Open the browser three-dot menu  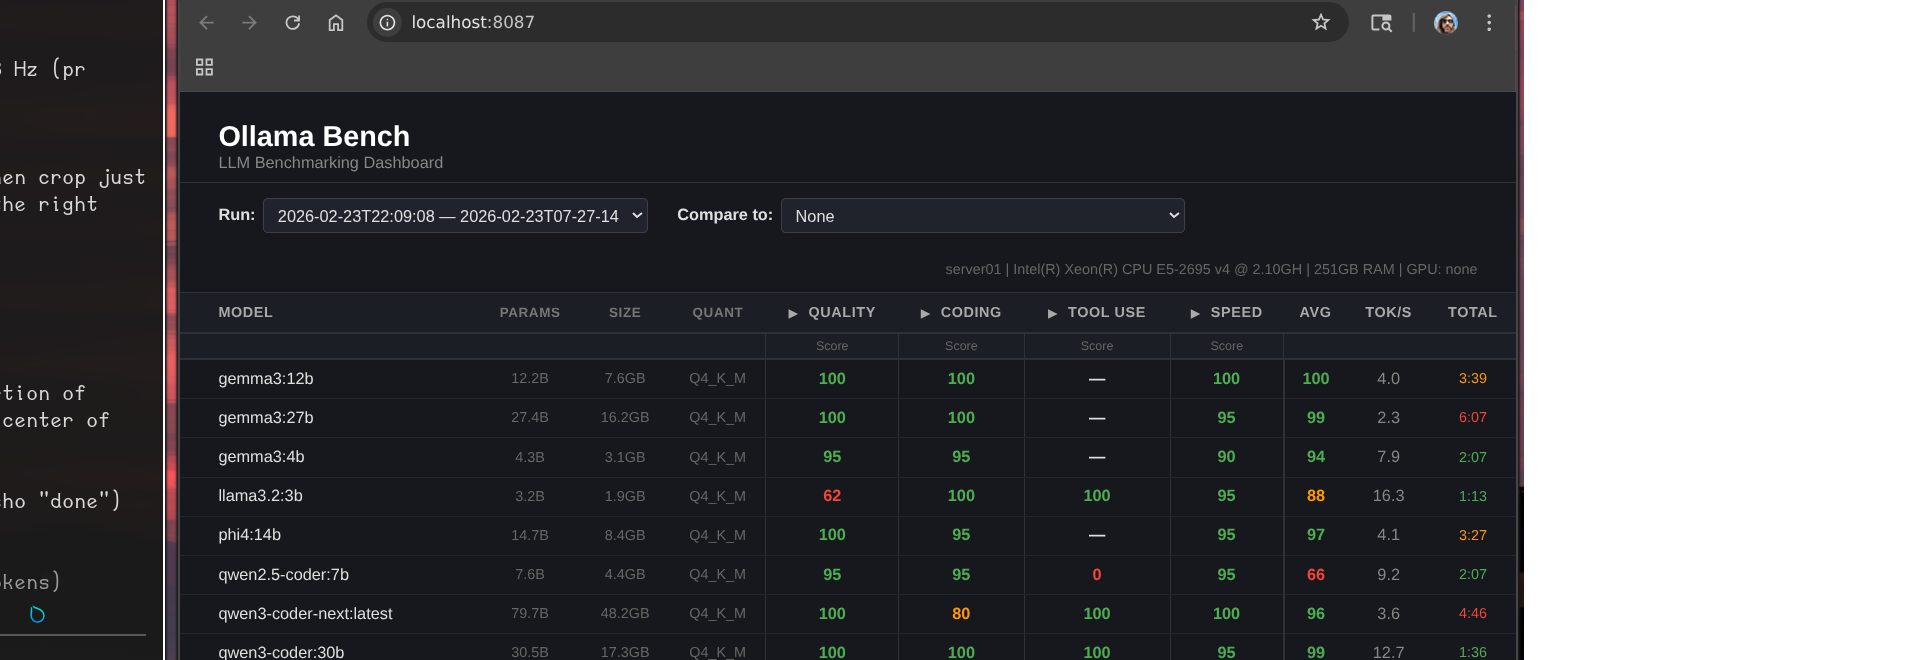click(x=1489, y=22)
